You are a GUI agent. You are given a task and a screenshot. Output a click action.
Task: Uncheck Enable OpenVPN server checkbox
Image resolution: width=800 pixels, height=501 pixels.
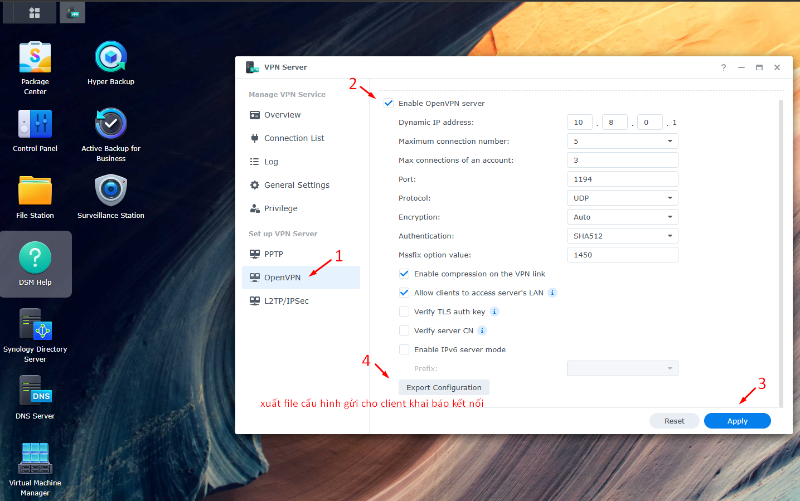coord(388,103)
